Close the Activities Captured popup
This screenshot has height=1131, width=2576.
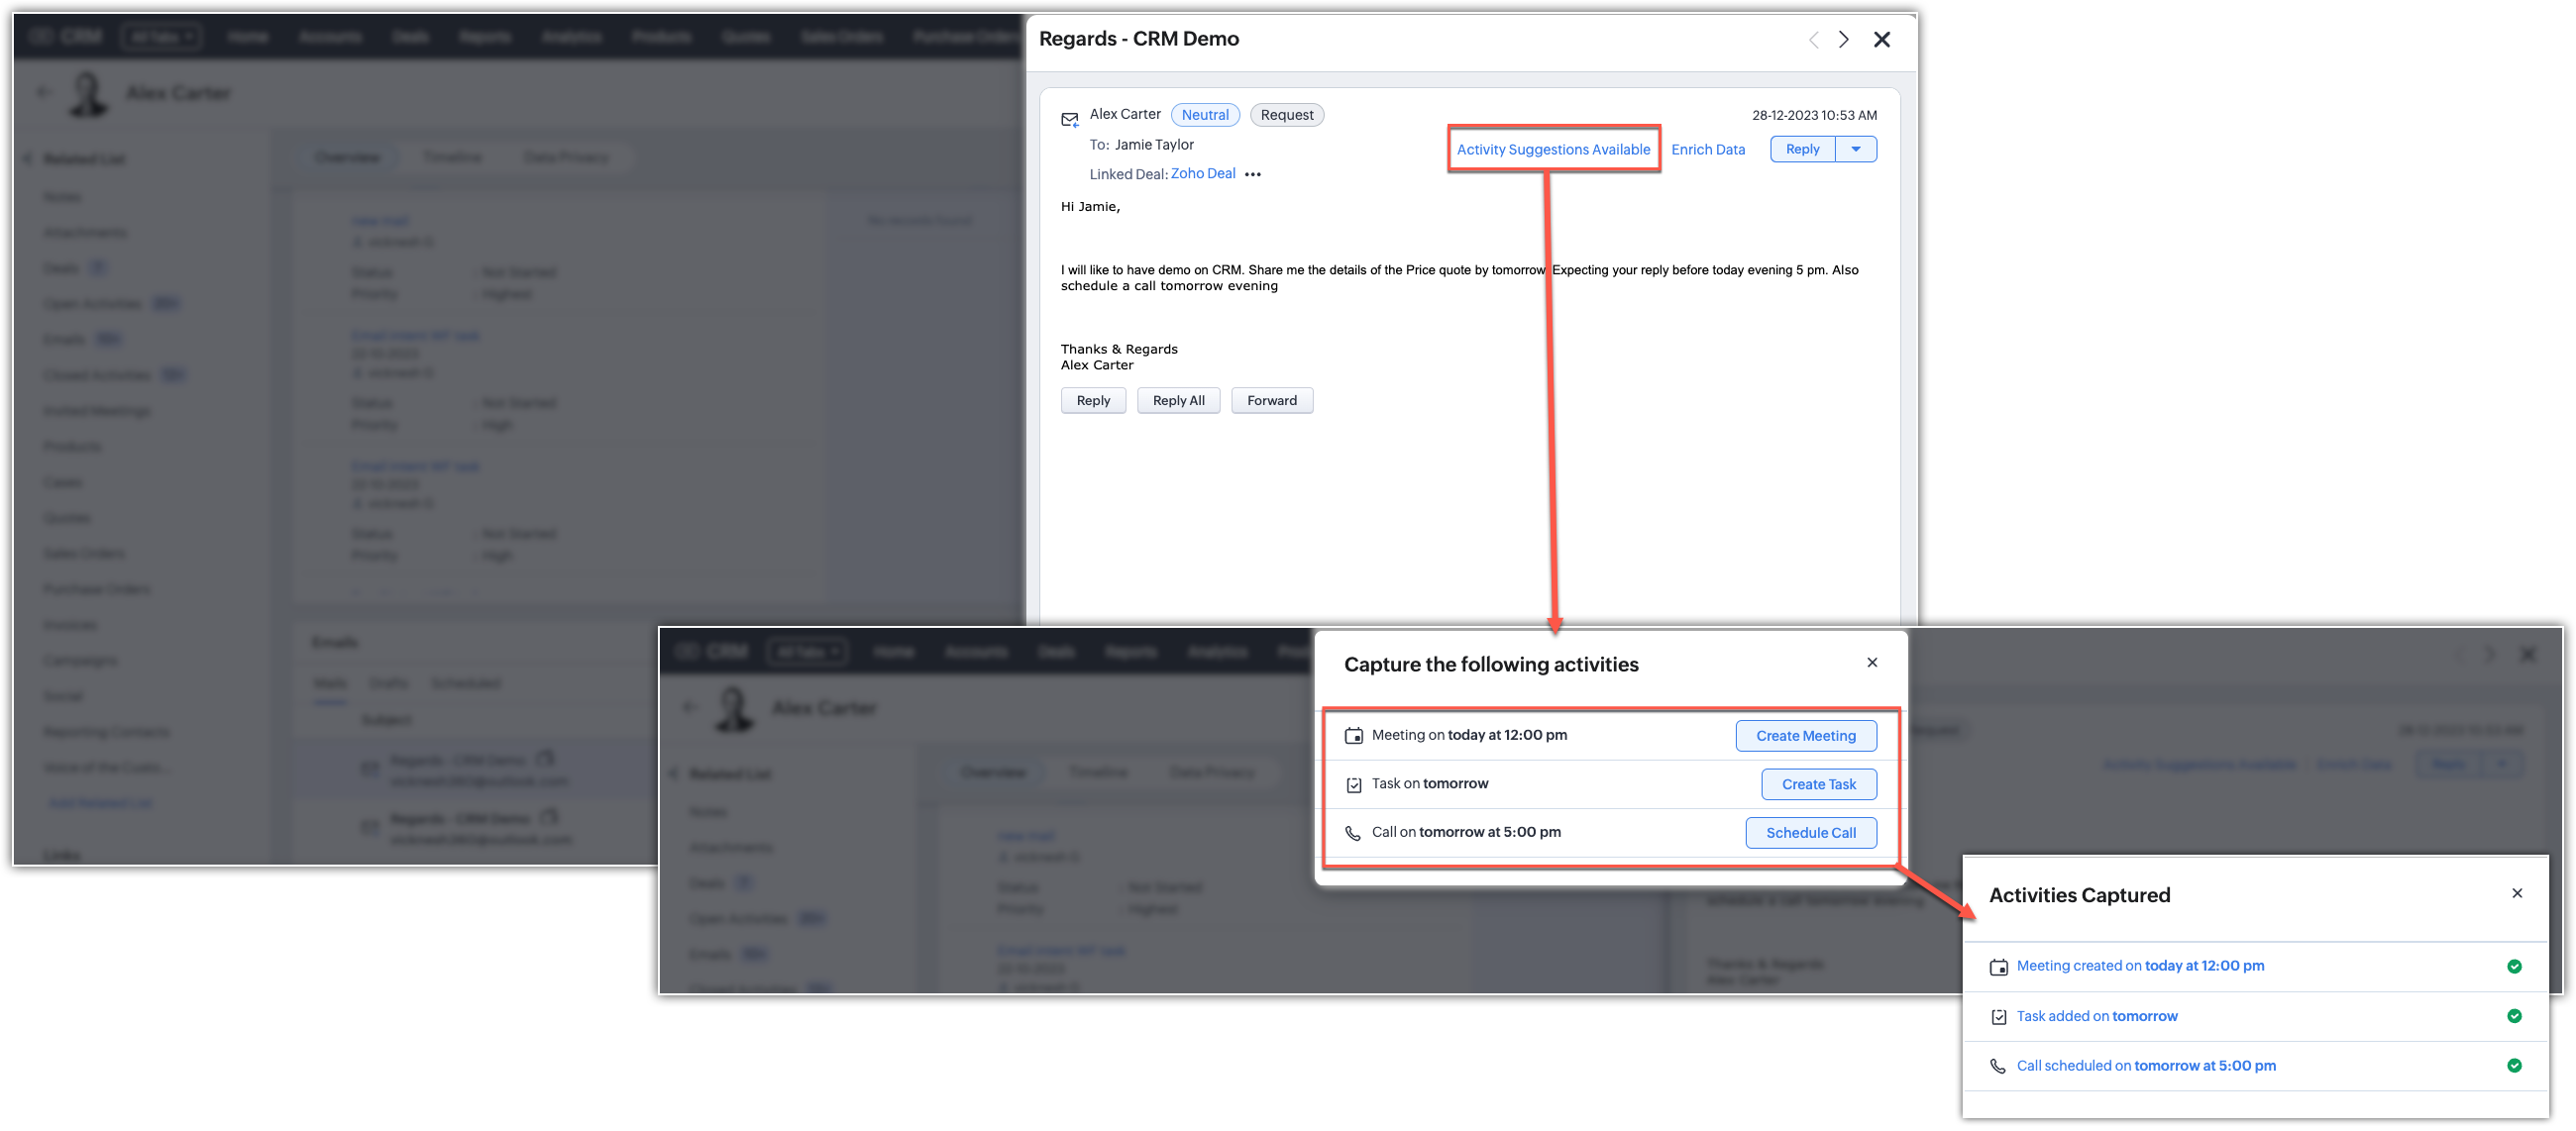2517,893
